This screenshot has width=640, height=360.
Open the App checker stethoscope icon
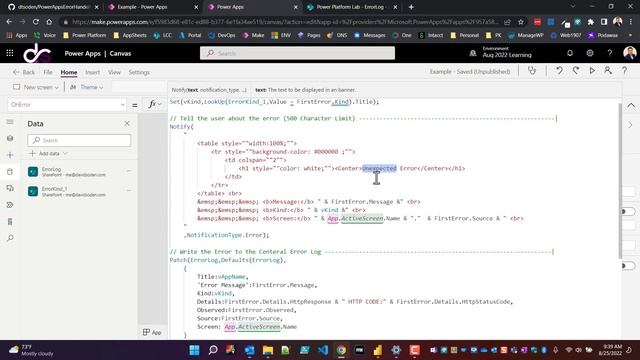pos(532,71)
